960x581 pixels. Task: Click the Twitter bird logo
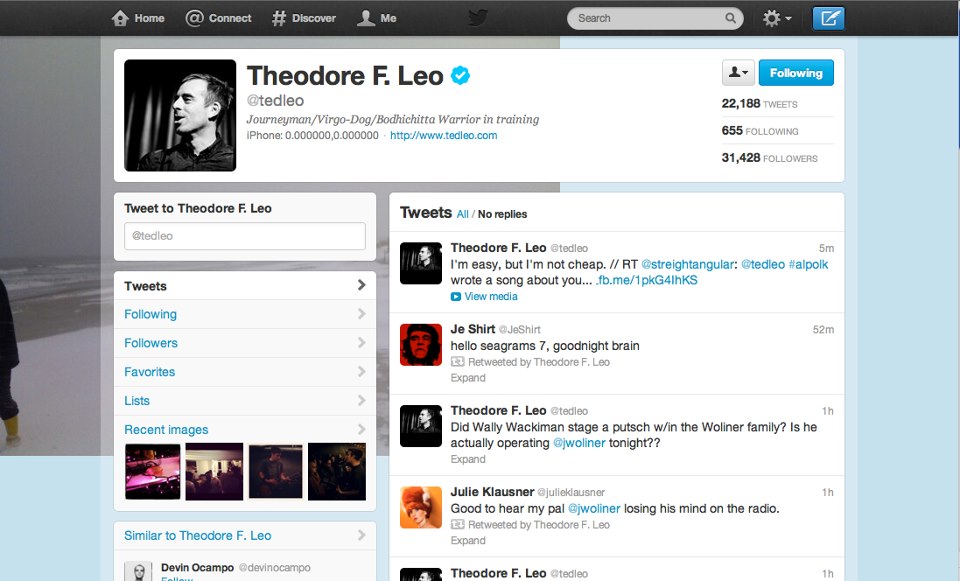tap(478, 17)
